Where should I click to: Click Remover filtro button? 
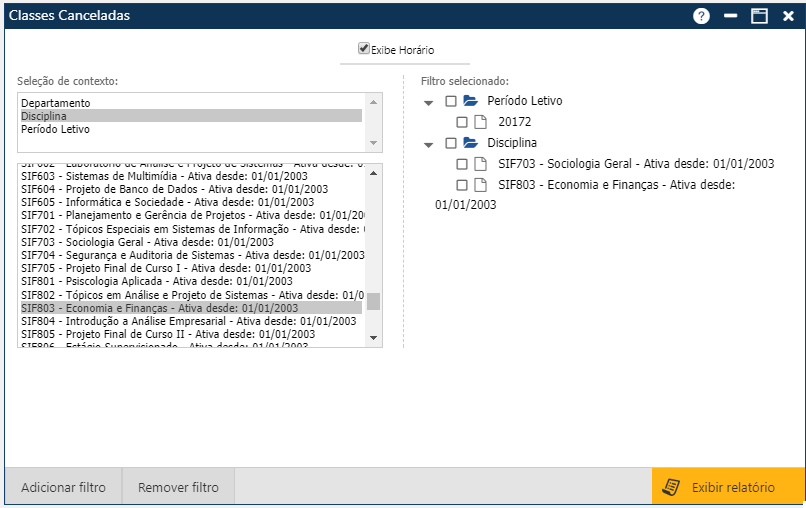pyautogui.click(x=178, y=487)
